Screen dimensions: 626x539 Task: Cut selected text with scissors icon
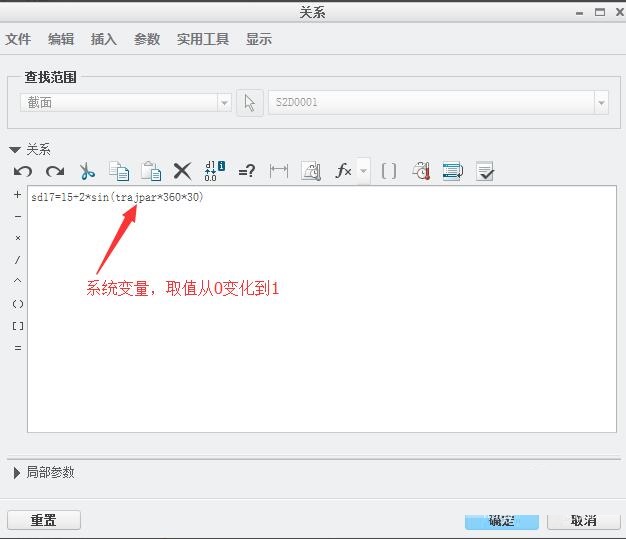coord(87,172)
